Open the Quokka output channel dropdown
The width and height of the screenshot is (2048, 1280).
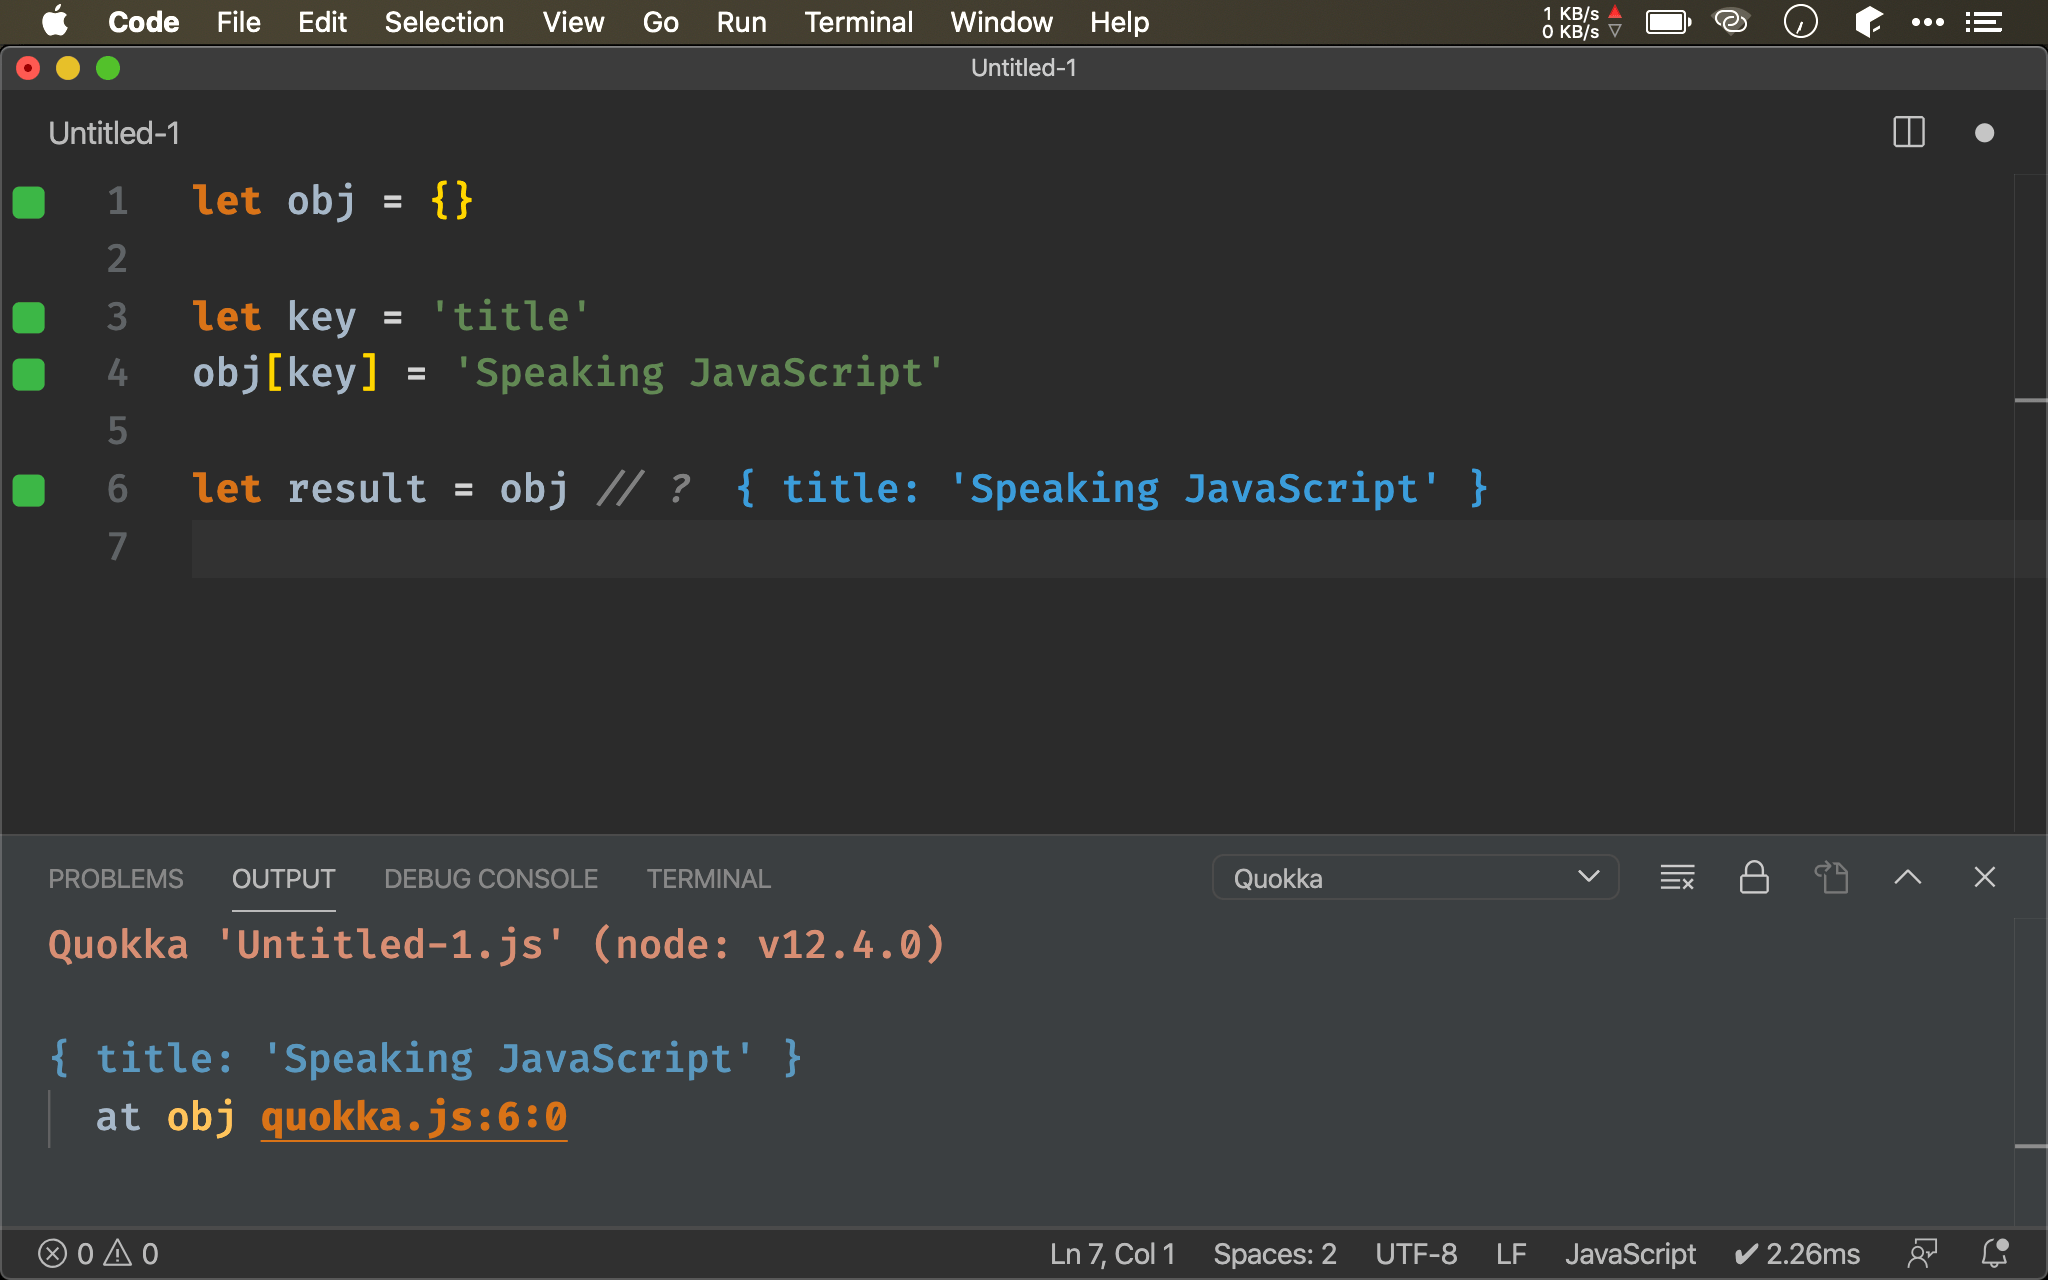point(1415,878)
